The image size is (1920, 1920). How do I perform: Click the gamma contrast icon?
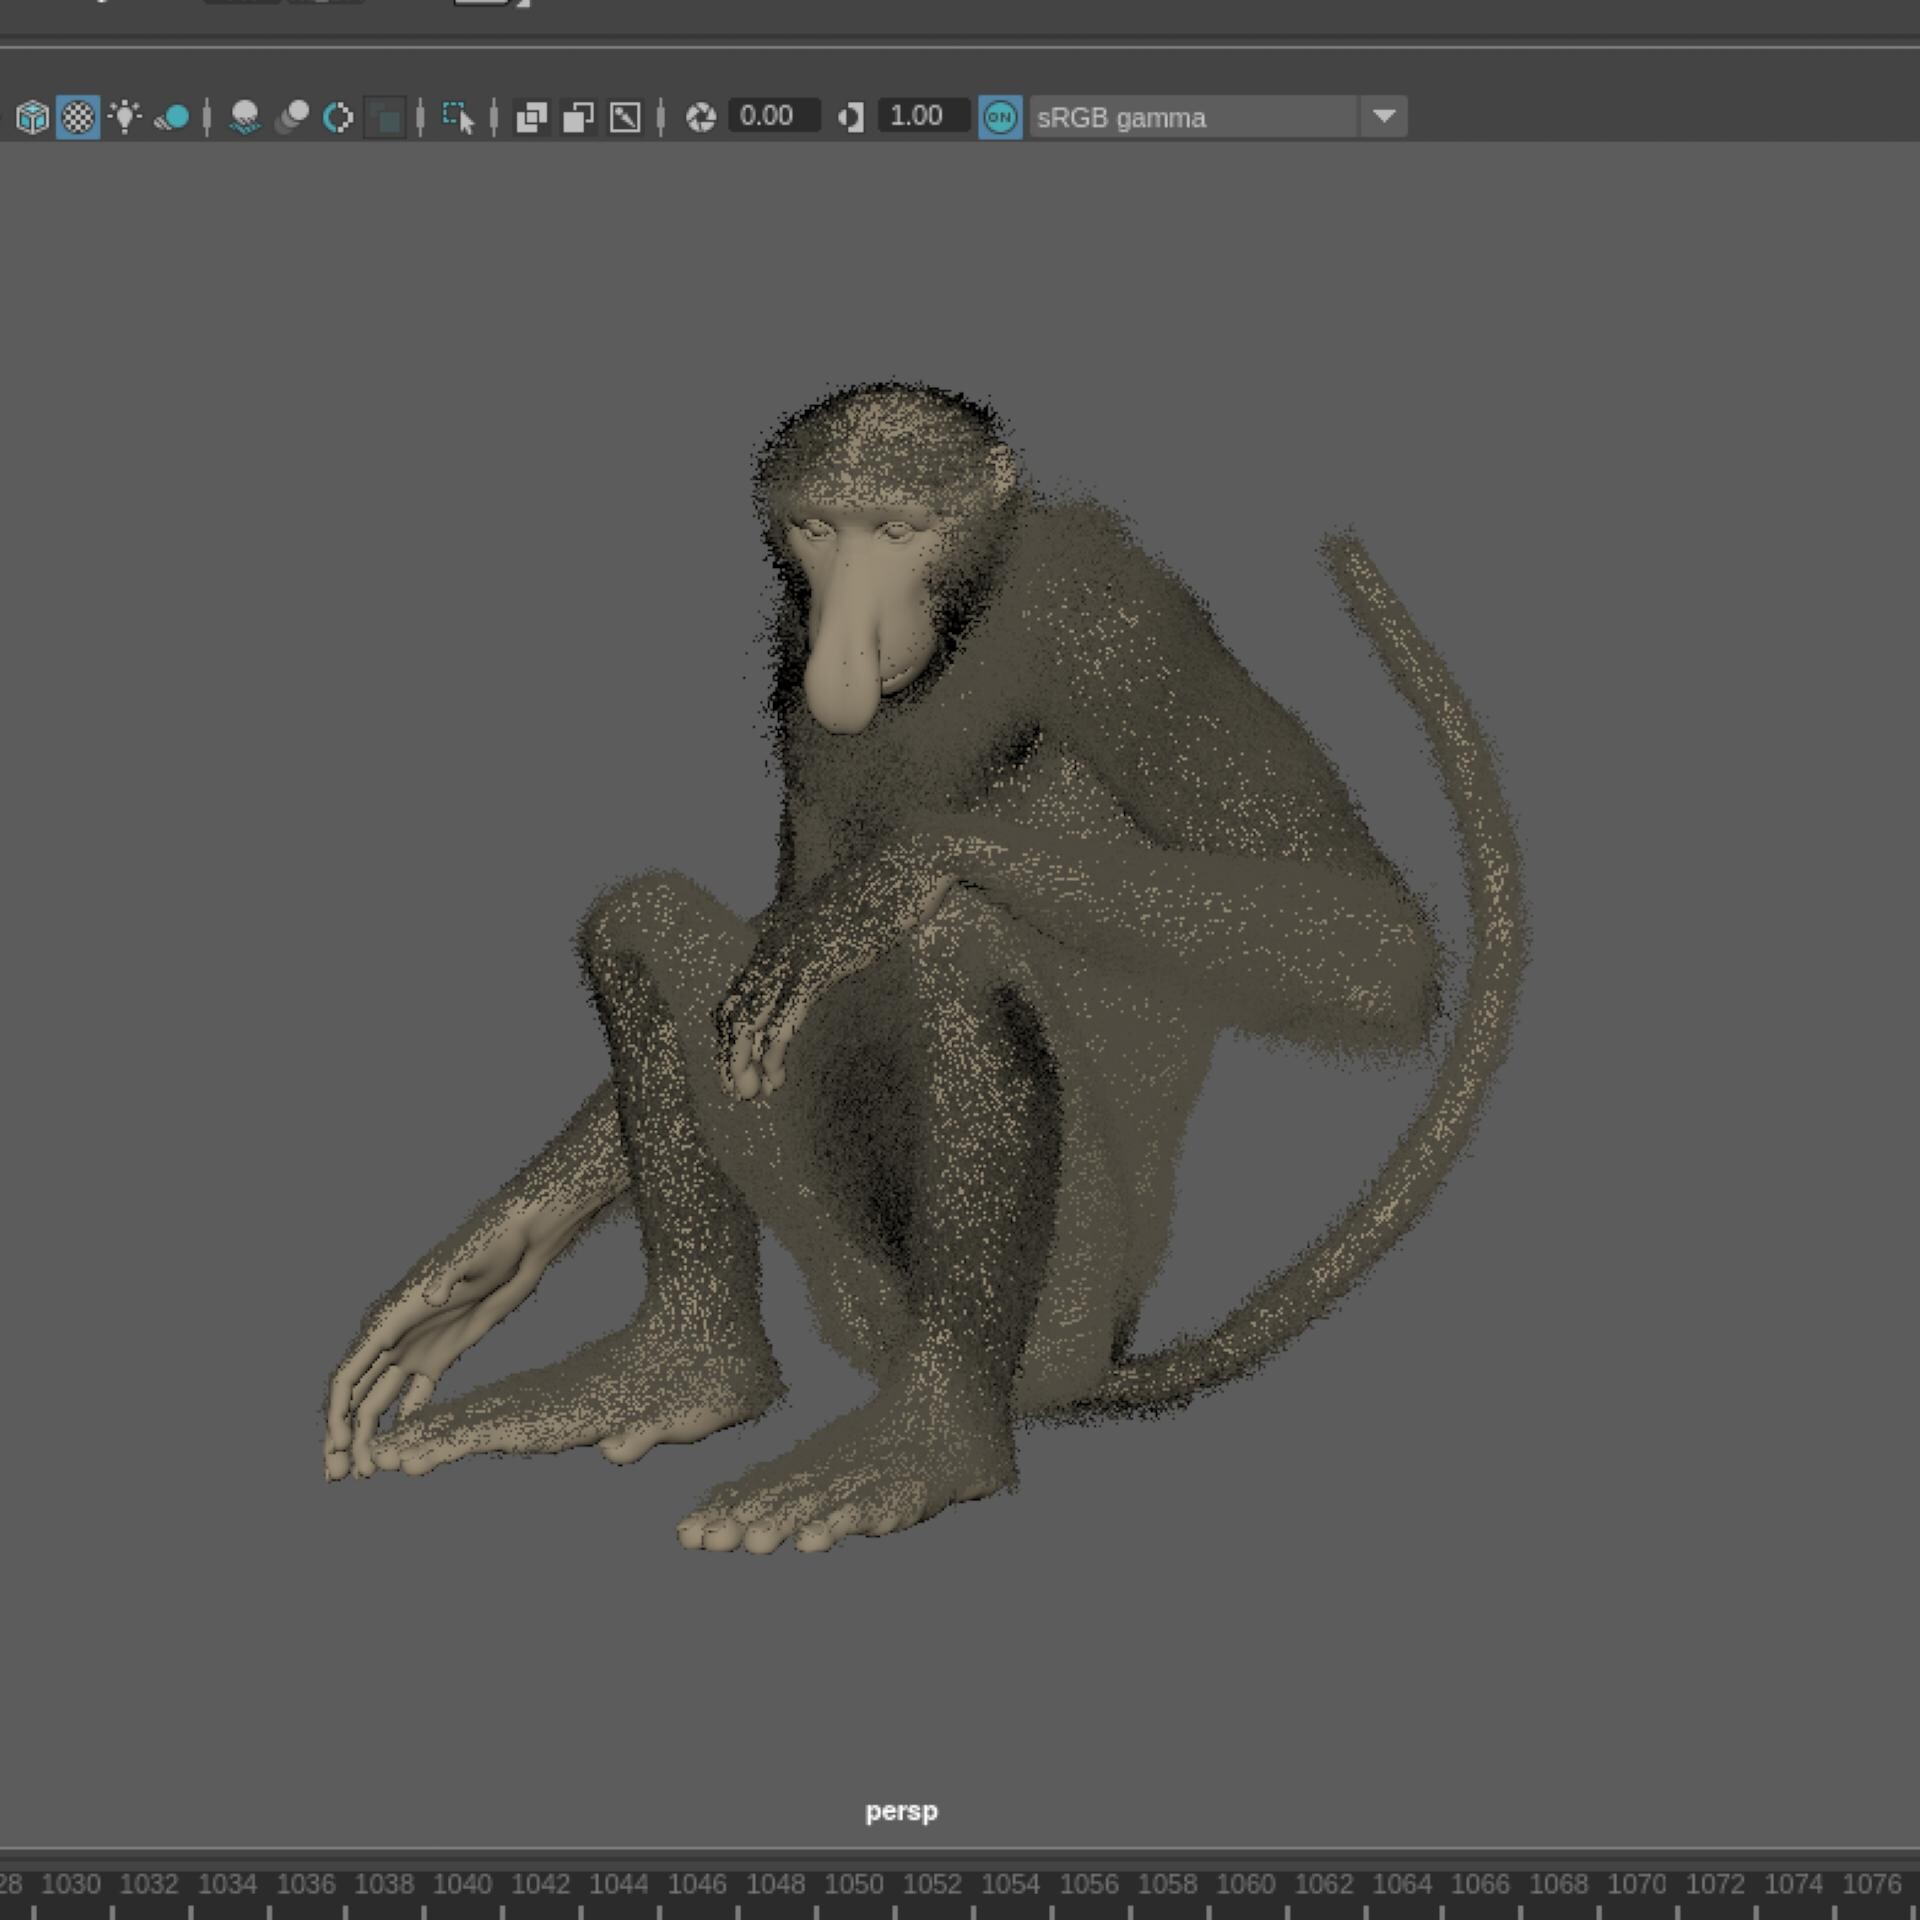[x=851, y=117]
